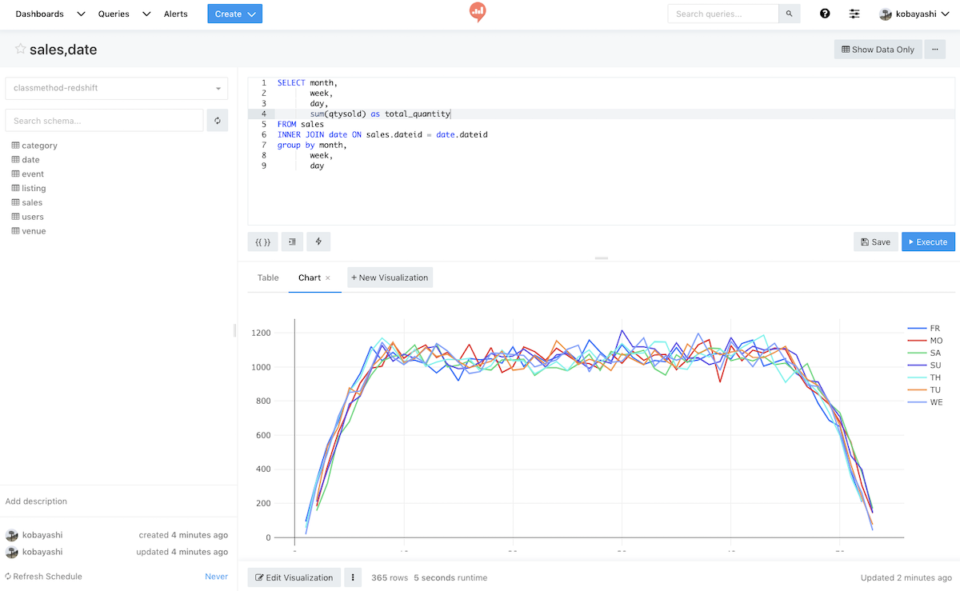Viewport: 960px width, 591px height.
Task: Expand the Dashboards menu chevron
Action: pyautogui.click(x=80, y=14)
